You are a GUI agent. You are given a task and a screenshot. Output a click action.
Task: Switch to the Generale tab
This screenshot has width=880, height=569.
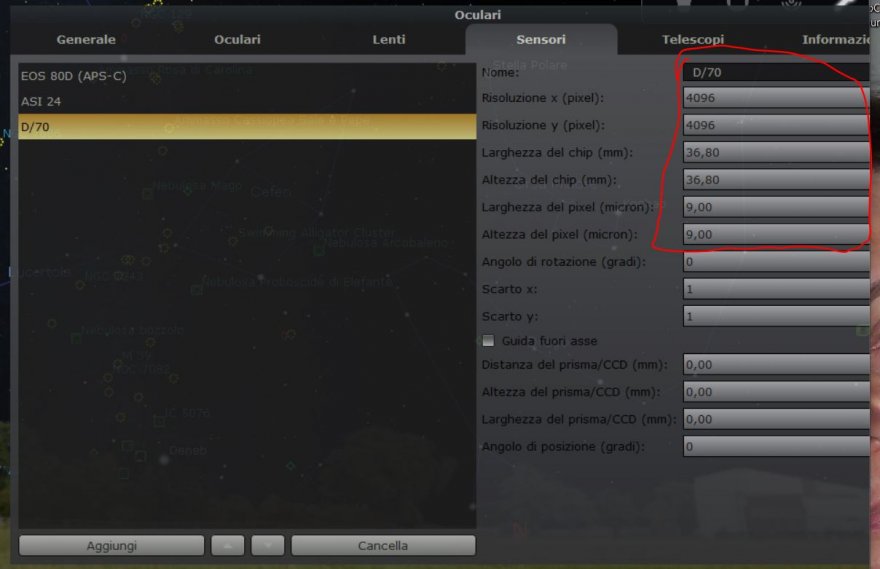[86, 39]
